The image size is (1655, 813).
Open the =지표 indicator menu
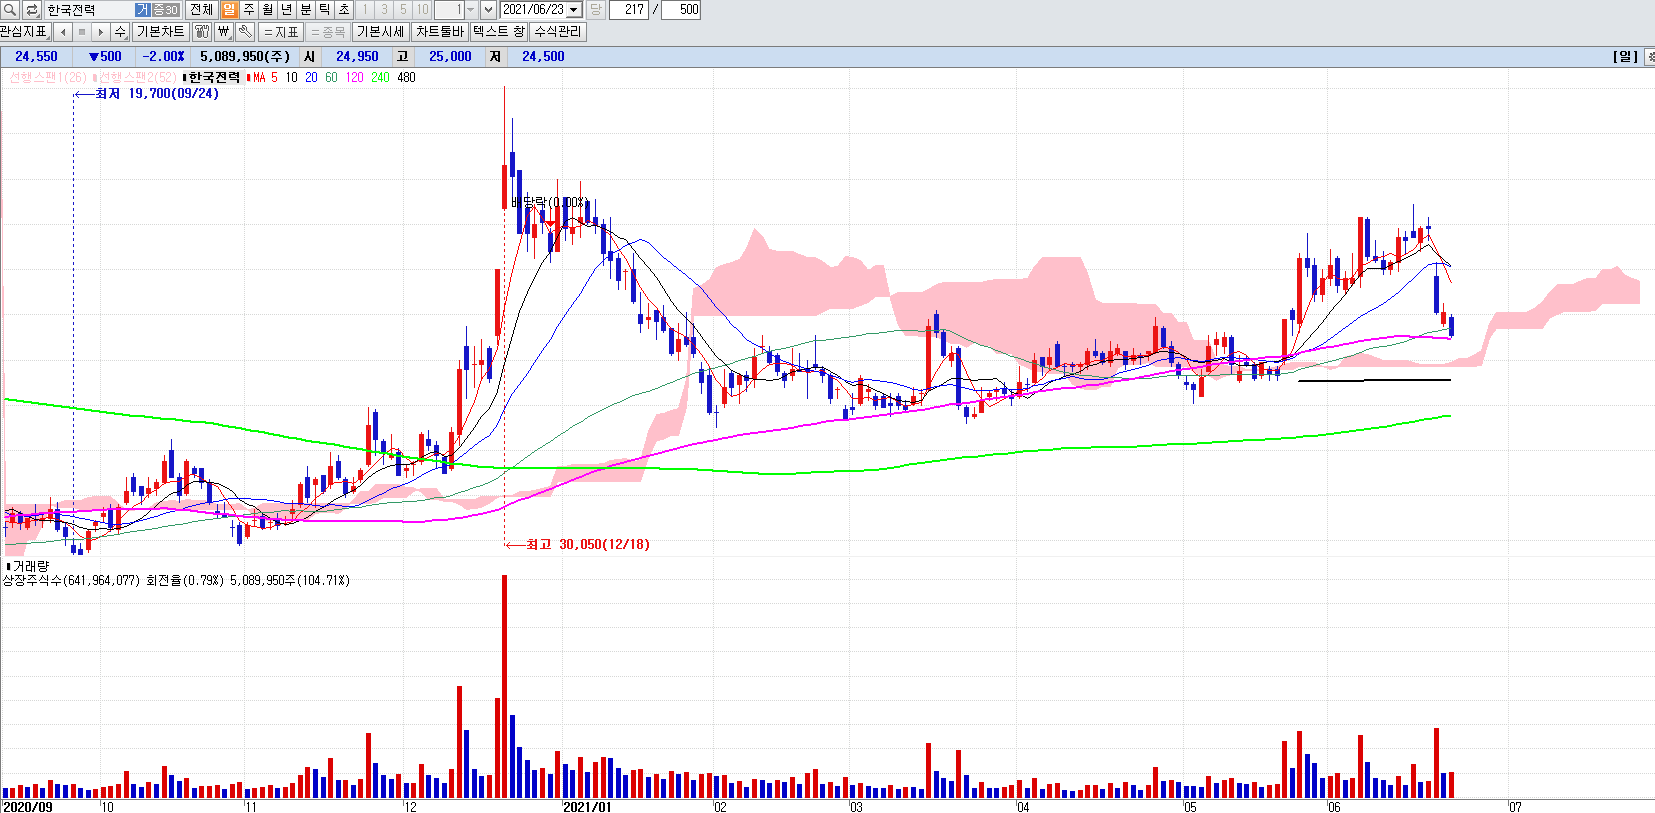tap(281, 32)
